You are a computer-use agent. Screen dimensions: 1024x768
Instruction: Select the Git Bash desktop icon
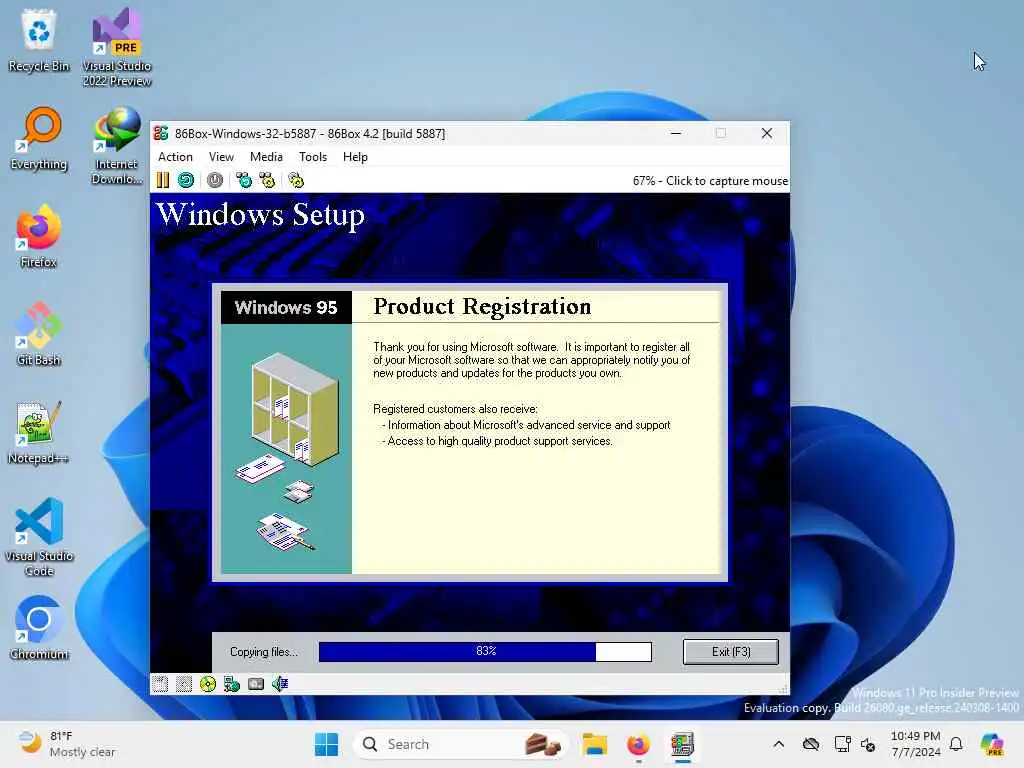(x=39, y=334)
